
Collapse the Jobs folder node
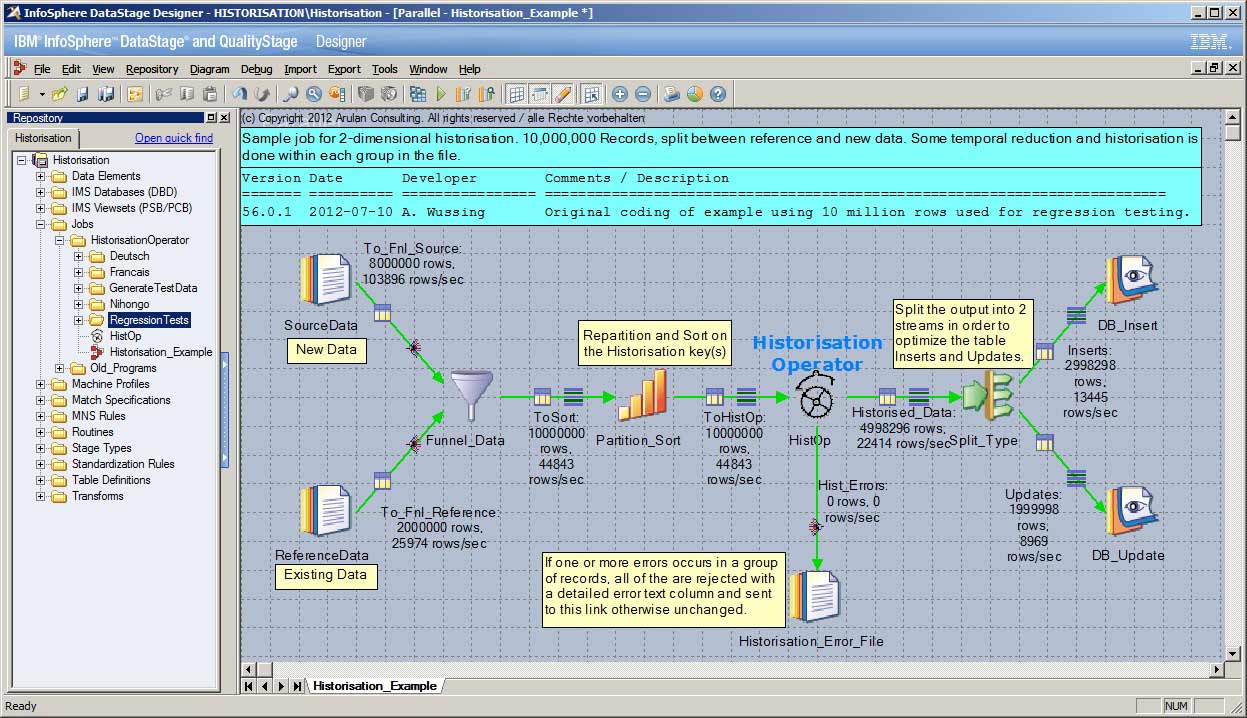(41, 224)
